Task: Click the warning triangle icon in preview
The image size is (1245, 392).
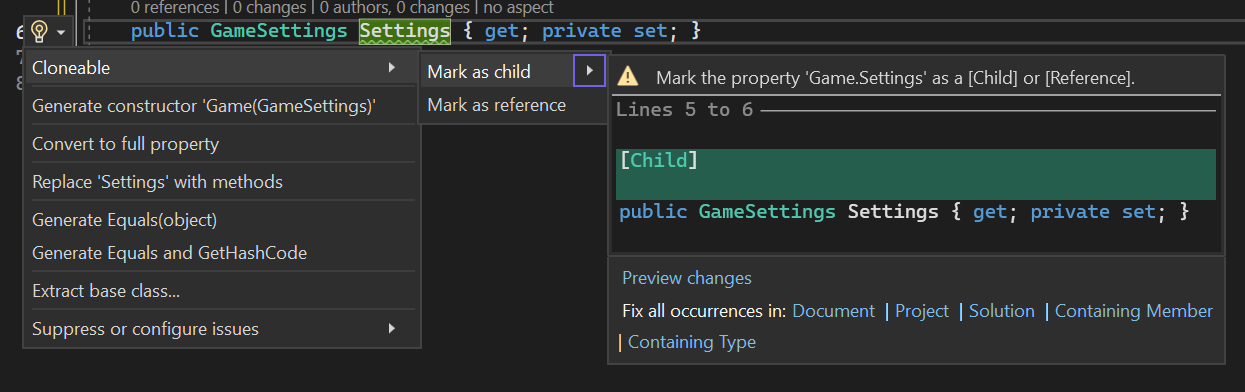Action: [628, 77]
